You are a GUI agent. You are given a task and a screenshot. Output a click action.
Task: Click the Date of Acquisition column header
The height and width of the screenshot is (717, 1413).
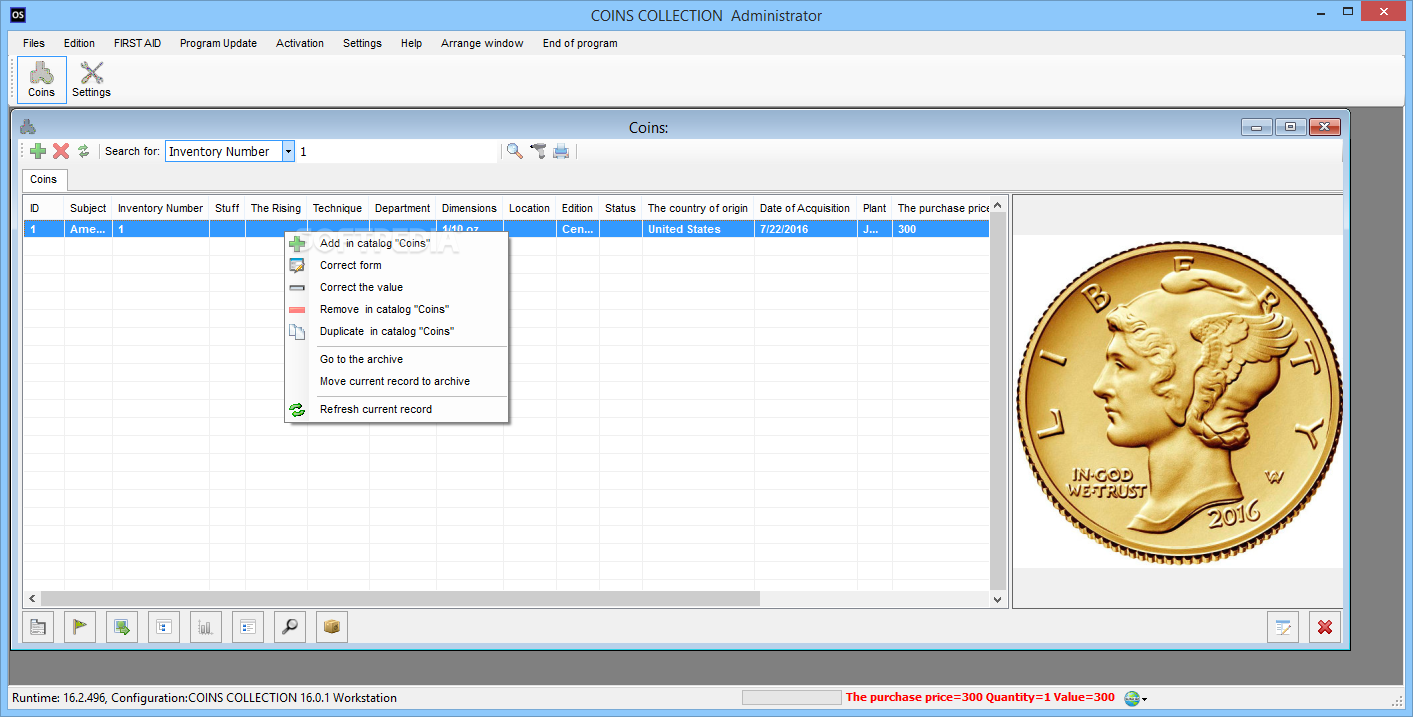point(805,208)
